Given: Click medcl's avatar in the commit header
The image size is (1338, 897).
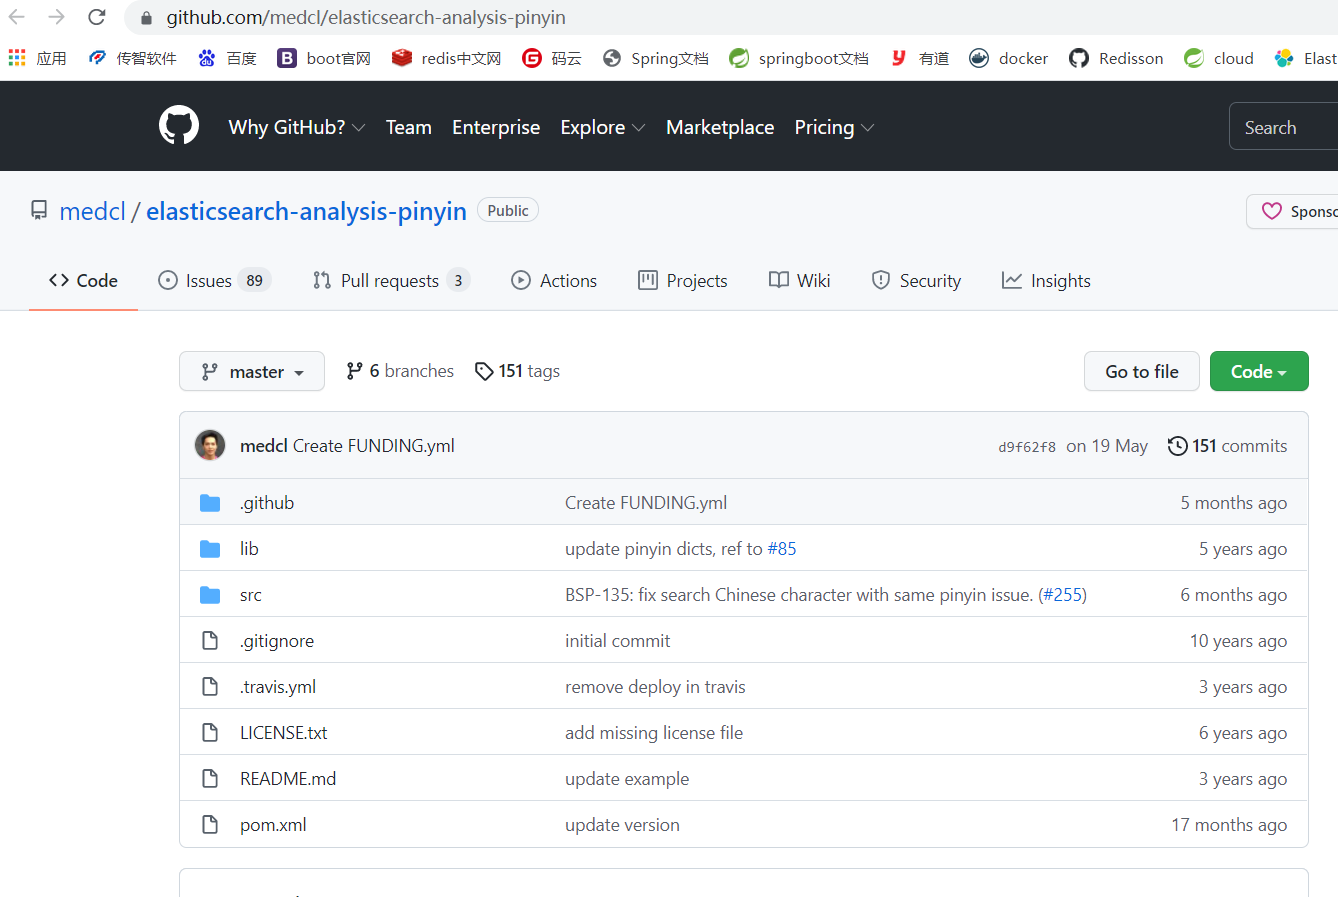Looking at the screenshot, I should point(210,445).
